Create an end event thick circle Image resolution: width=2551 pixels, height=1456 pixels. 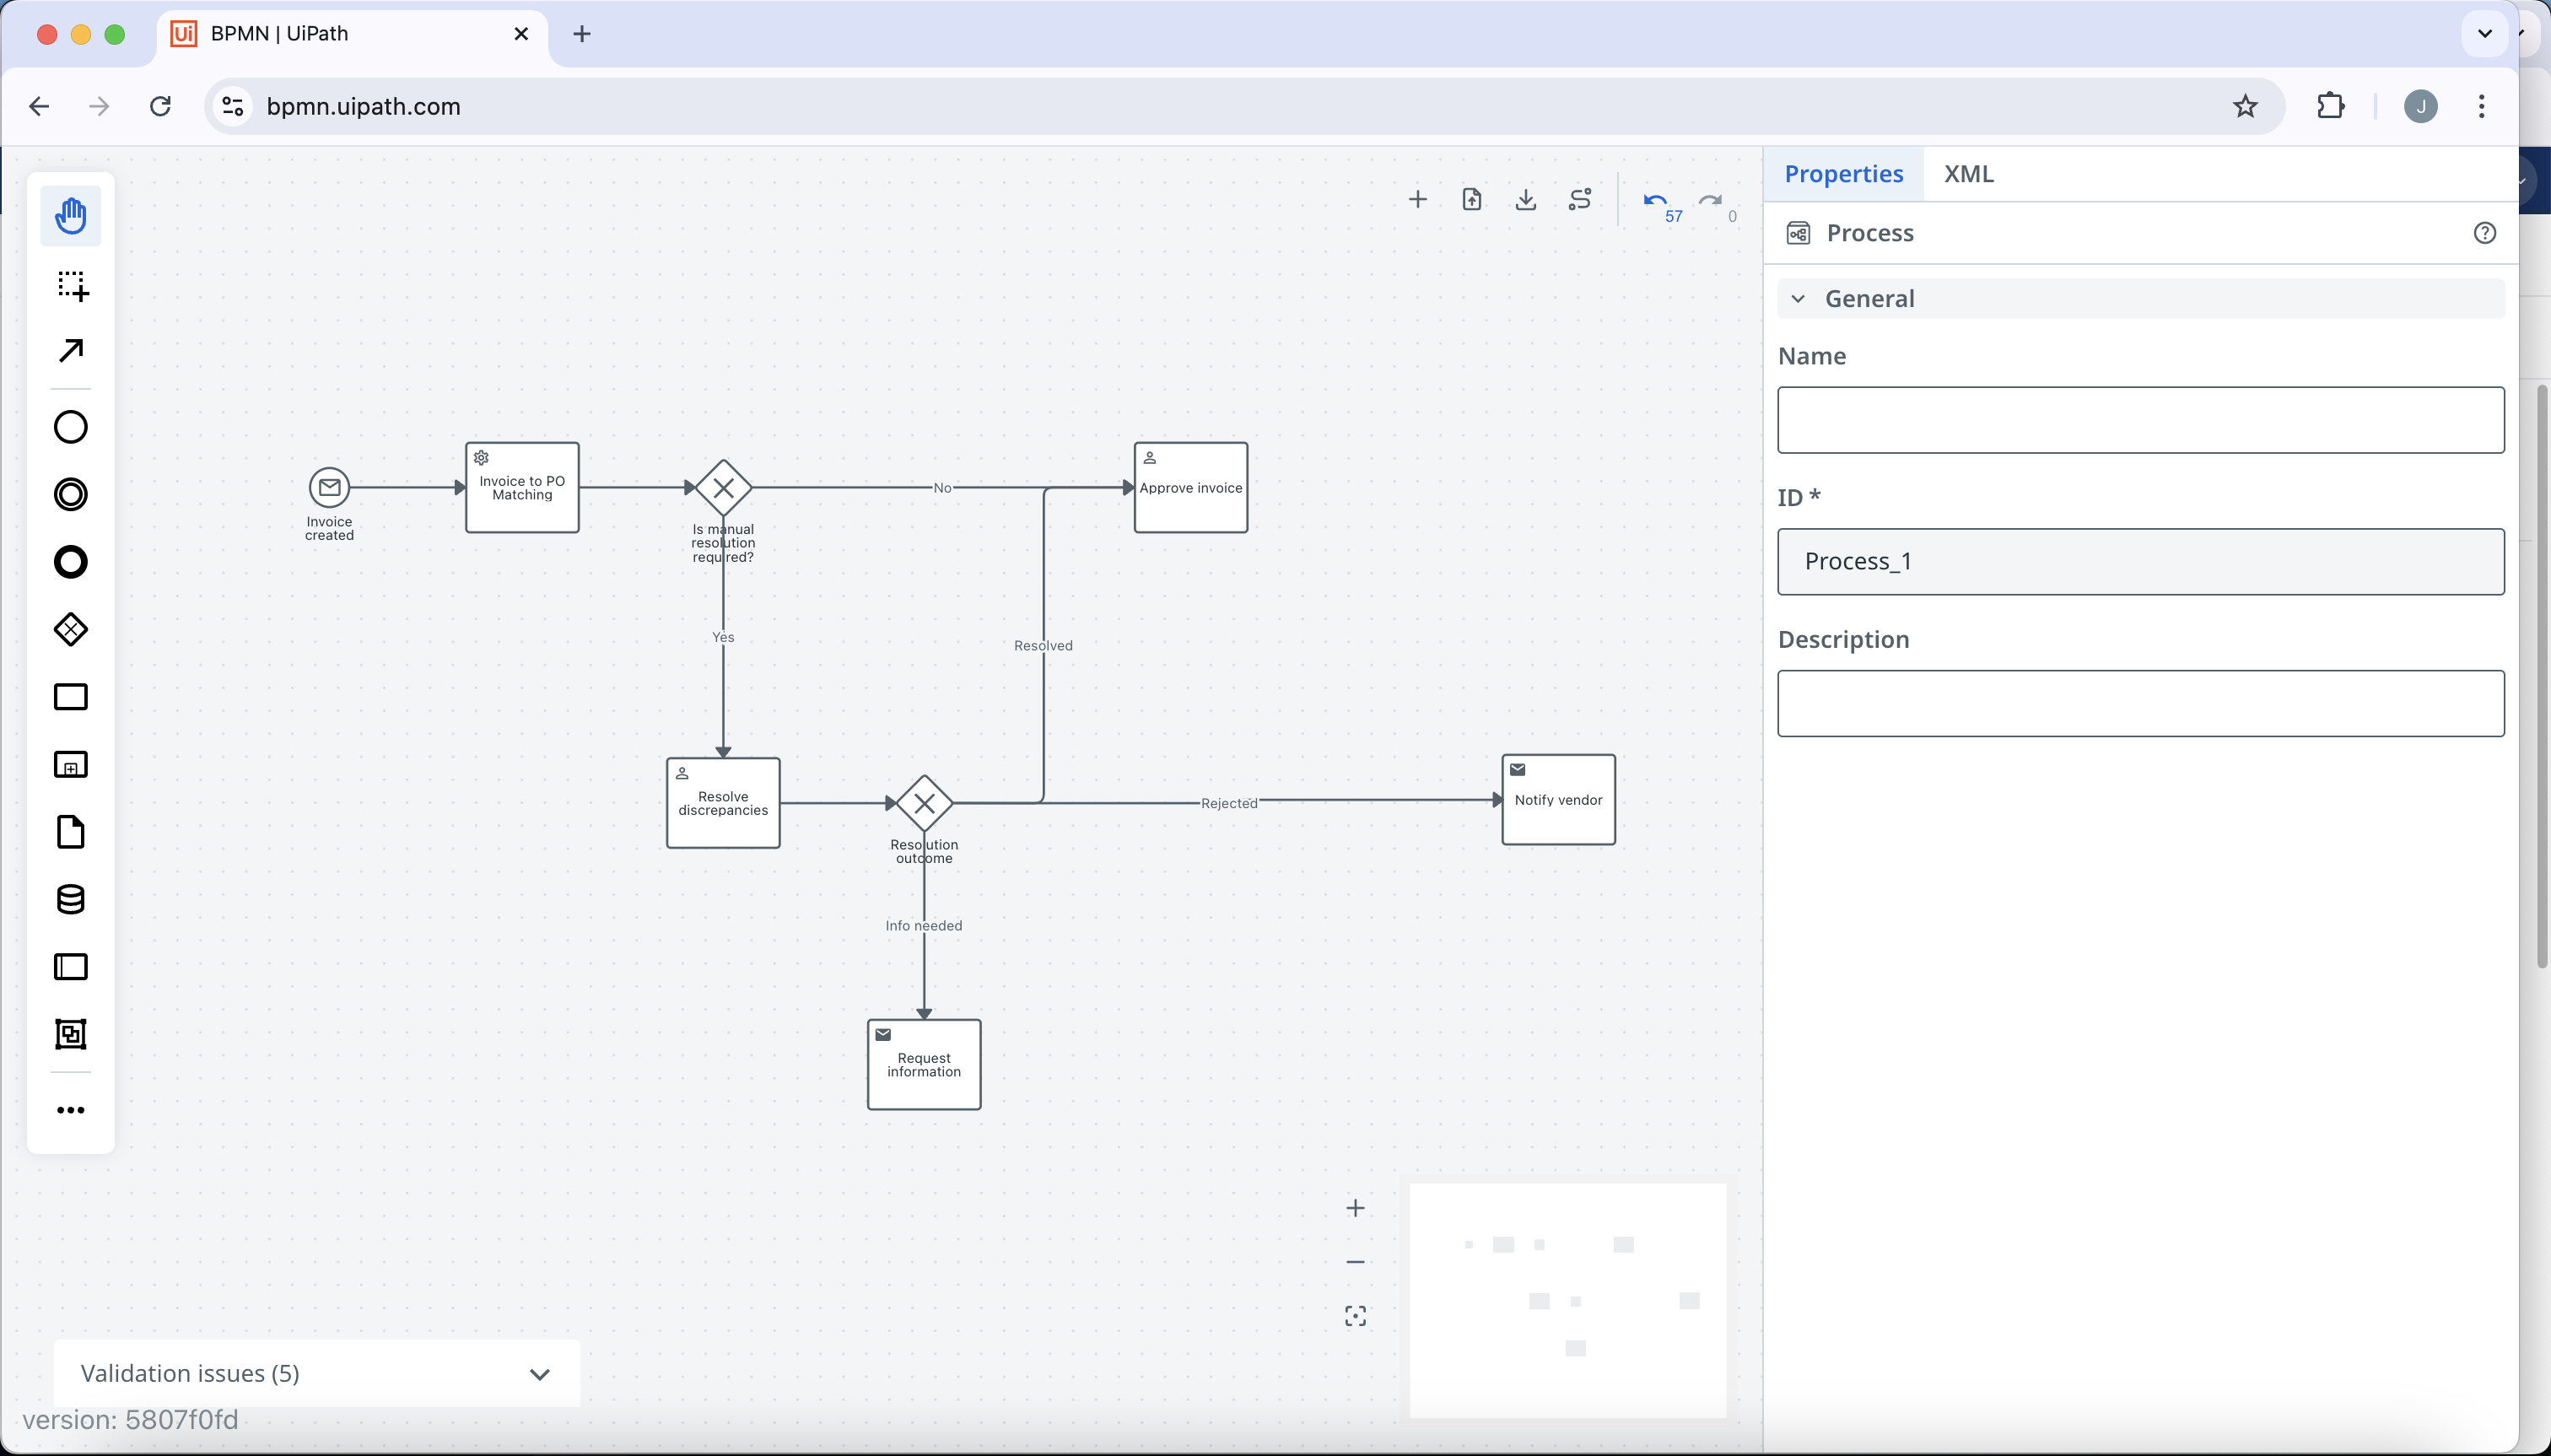point(71,562)
